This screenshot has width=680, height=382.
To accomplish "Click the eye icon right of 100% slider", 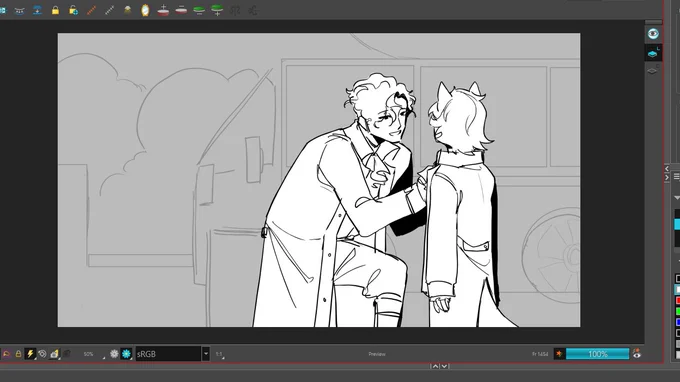I will (637, 354).
